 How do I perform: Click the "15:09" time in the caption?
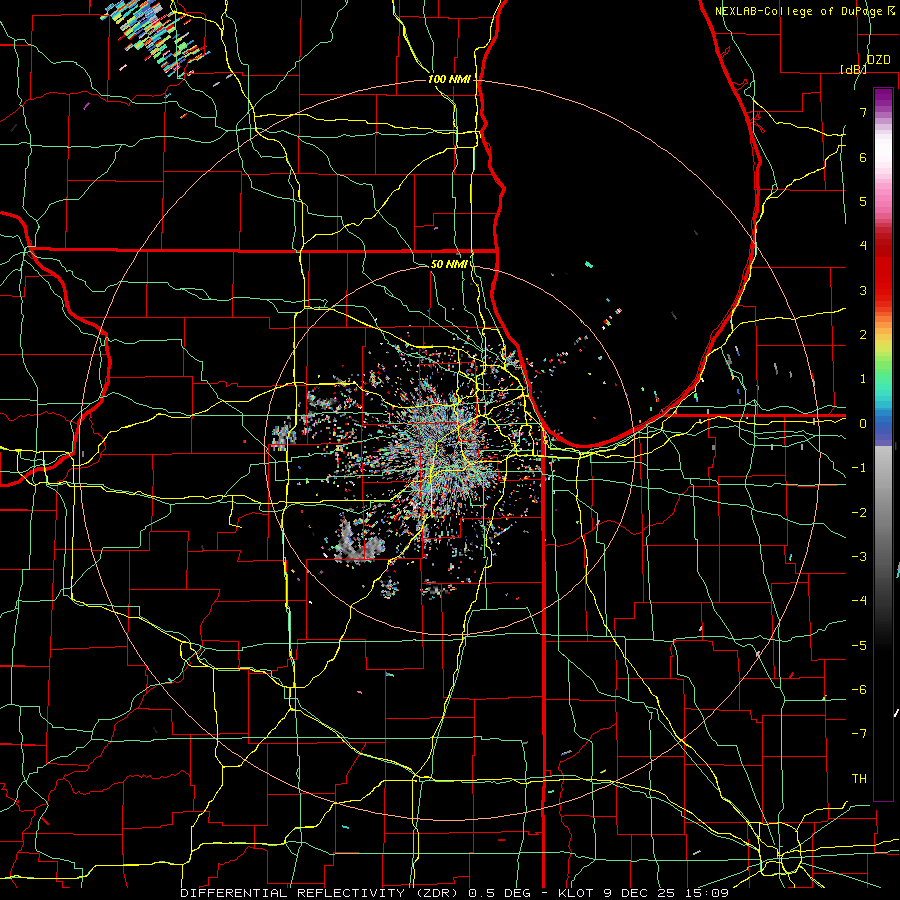[x=708, y=893]
